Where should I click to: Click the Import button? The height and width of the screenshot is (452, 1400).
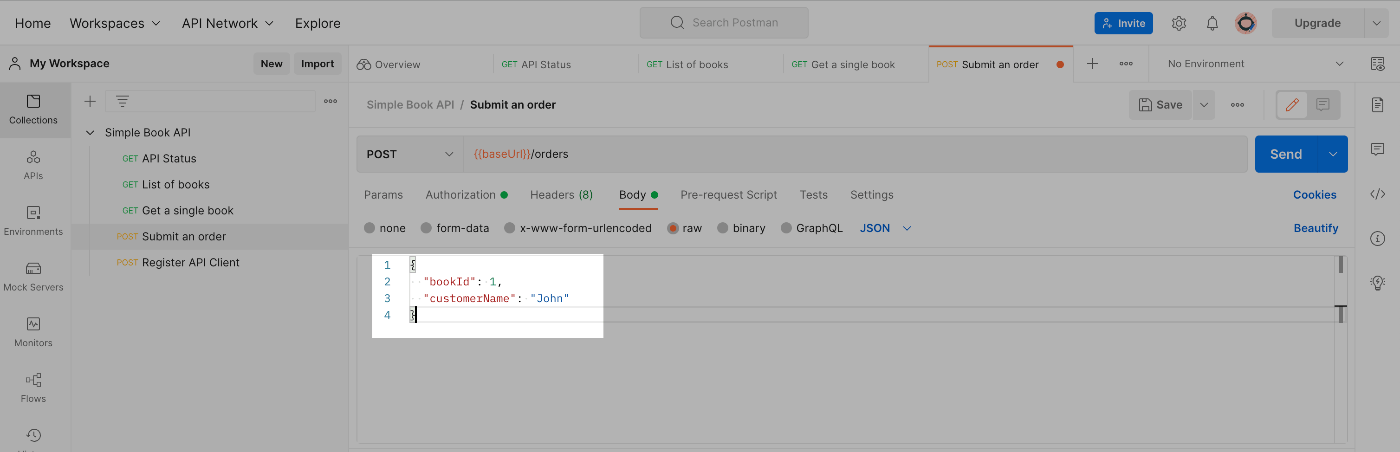tap(318, 63)
